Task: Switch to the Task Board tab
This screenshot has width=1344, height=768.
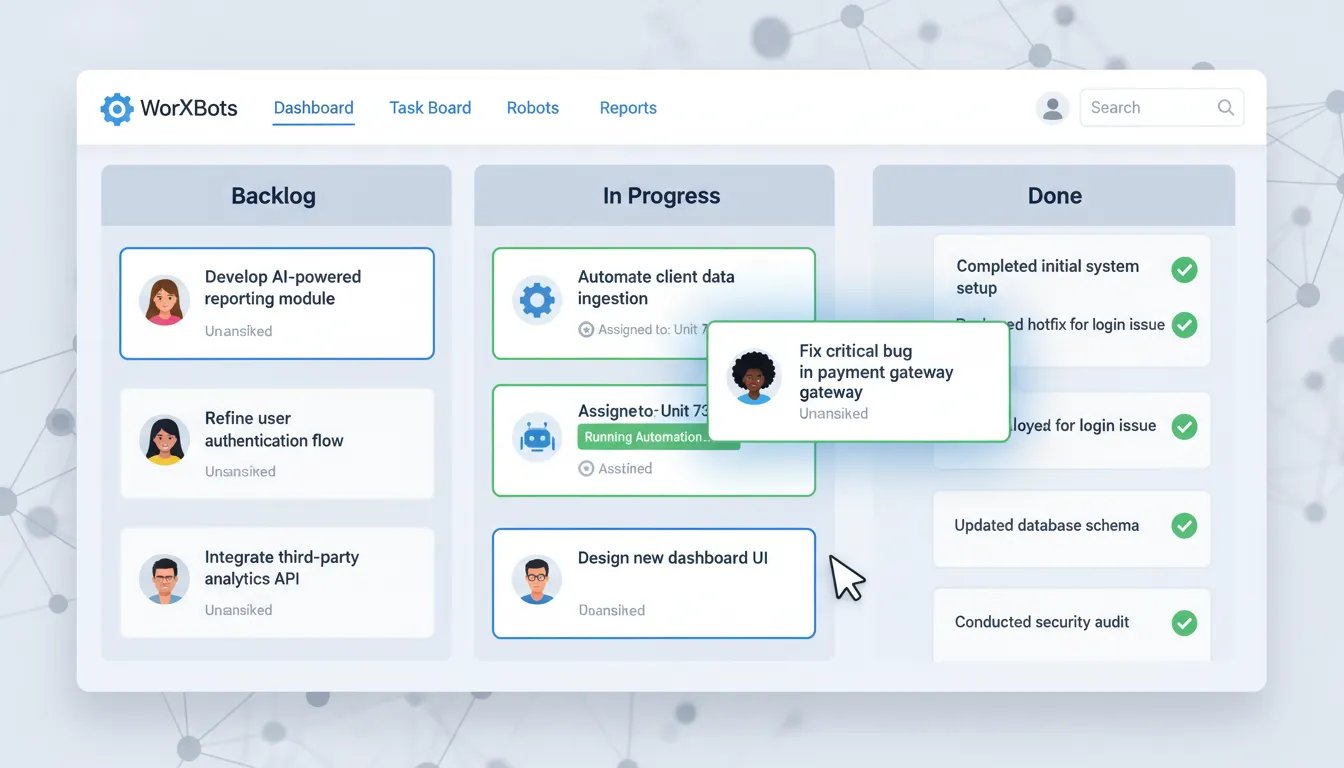Action: 430,107
